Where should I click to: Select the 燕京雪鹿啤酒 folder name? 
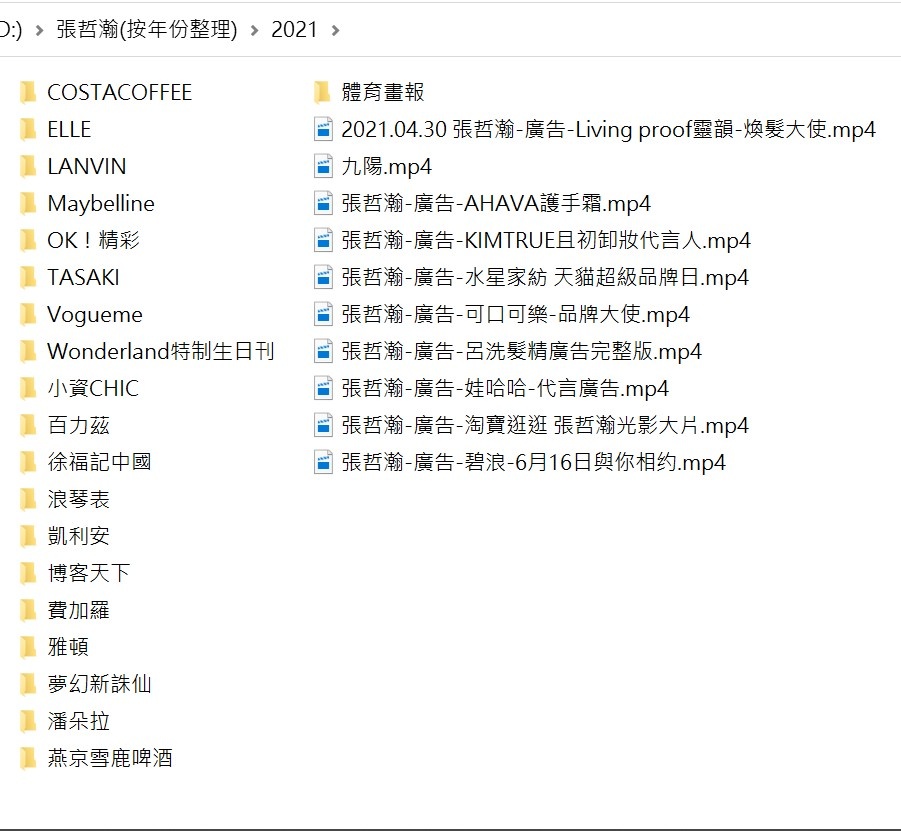tap(110, 758)
